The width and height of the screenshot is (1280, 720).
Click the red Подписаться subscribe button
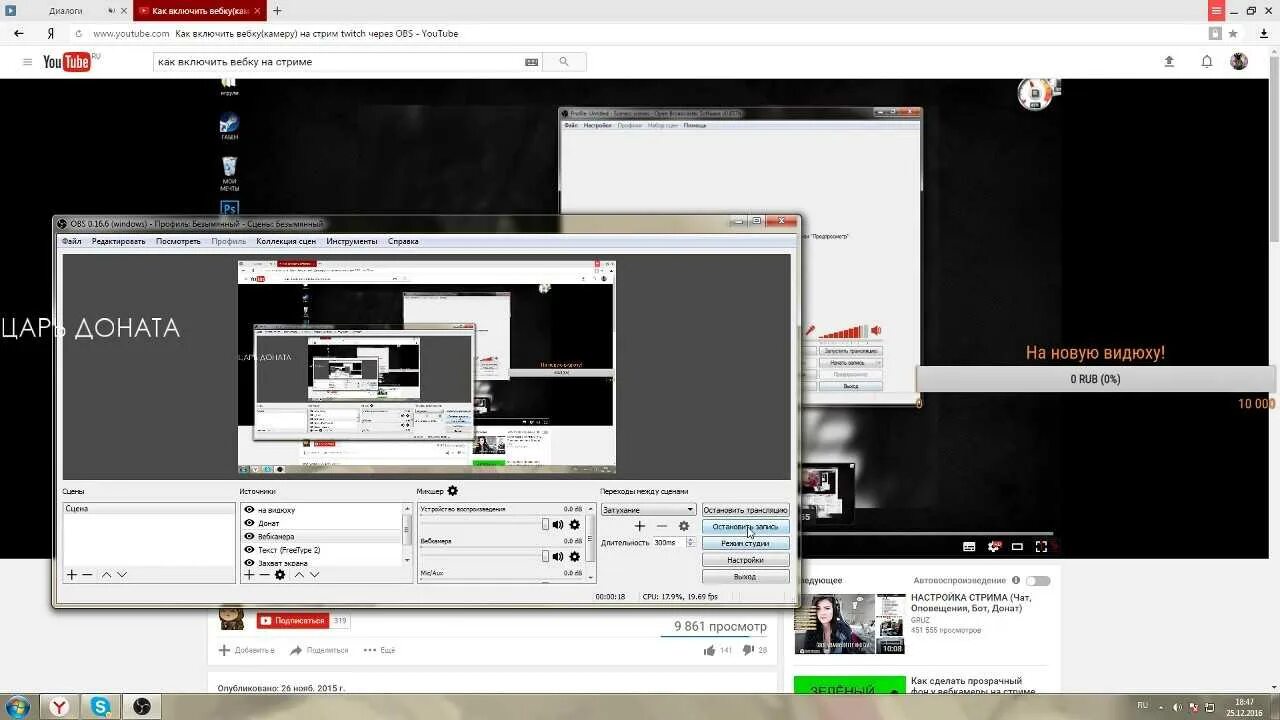tap(292, 621)
